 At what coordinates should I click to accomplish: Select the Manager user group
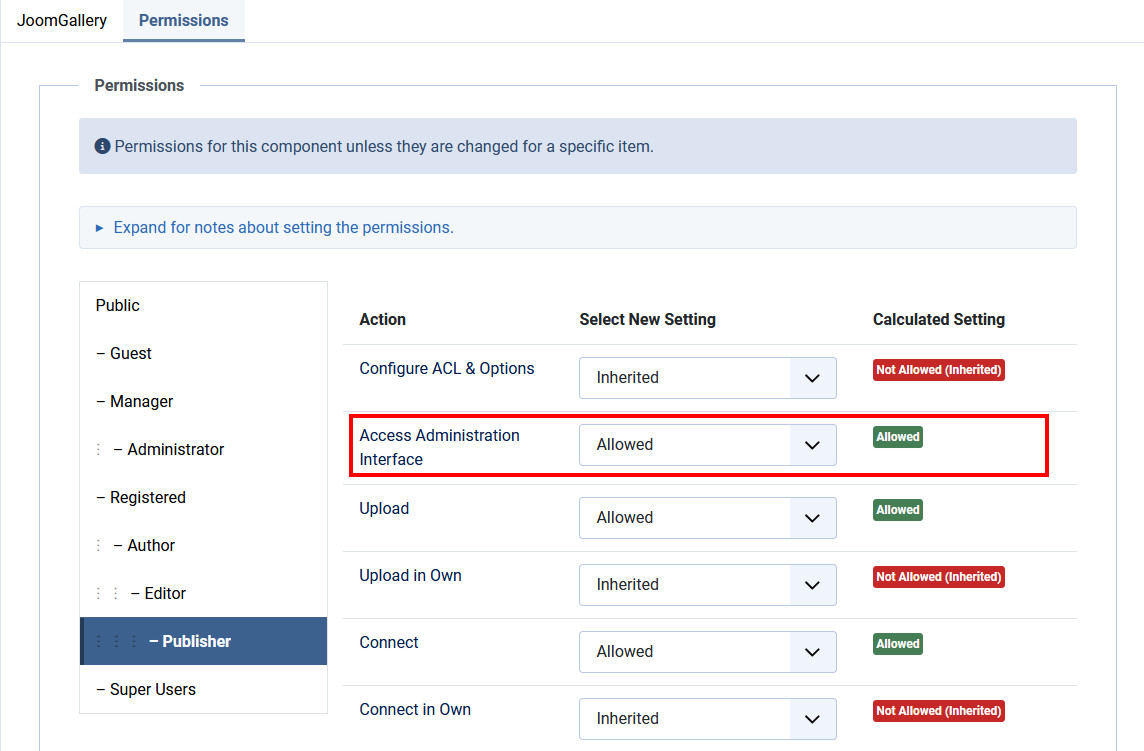pos(204,401)
